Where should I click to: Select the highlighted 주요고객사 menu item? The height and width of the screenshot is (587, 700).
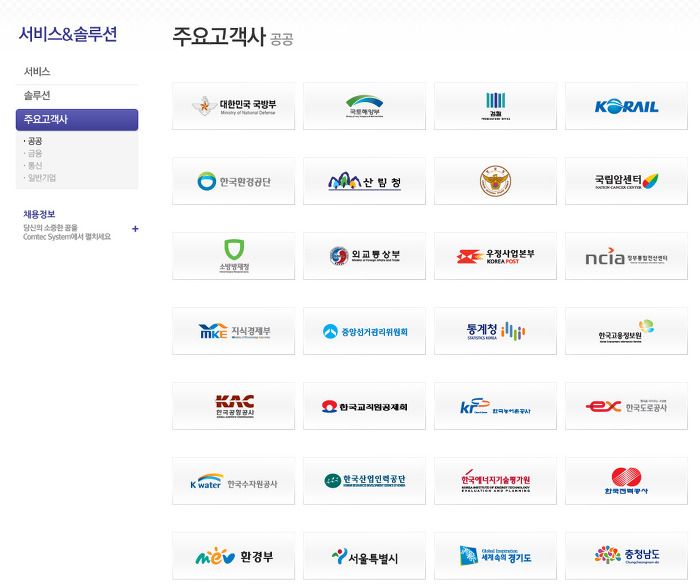[77, 120]
